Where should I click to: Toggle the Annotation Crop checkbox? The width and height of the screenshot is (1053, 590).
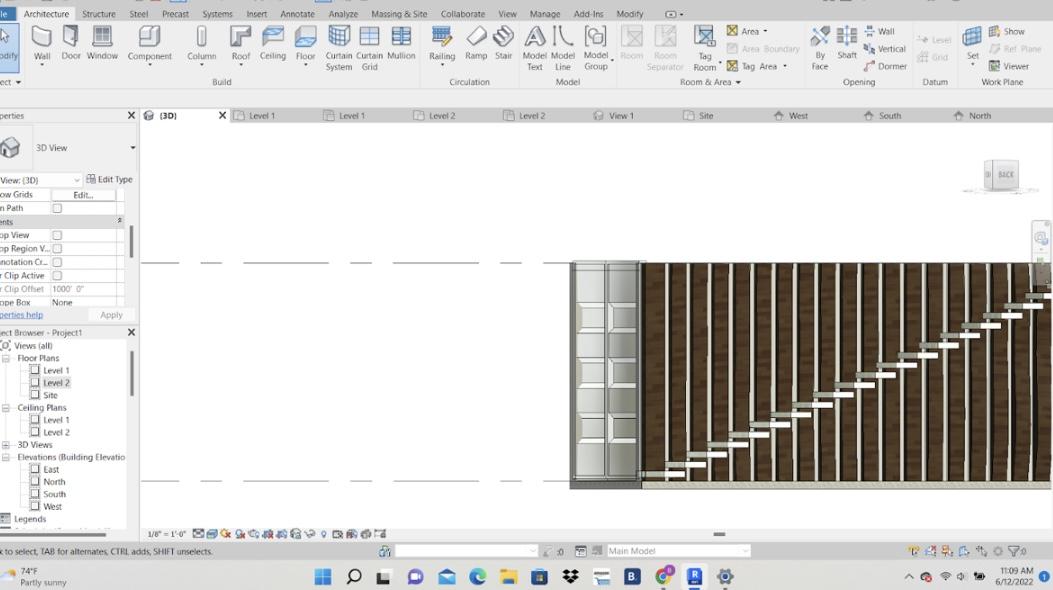[57, 262]
